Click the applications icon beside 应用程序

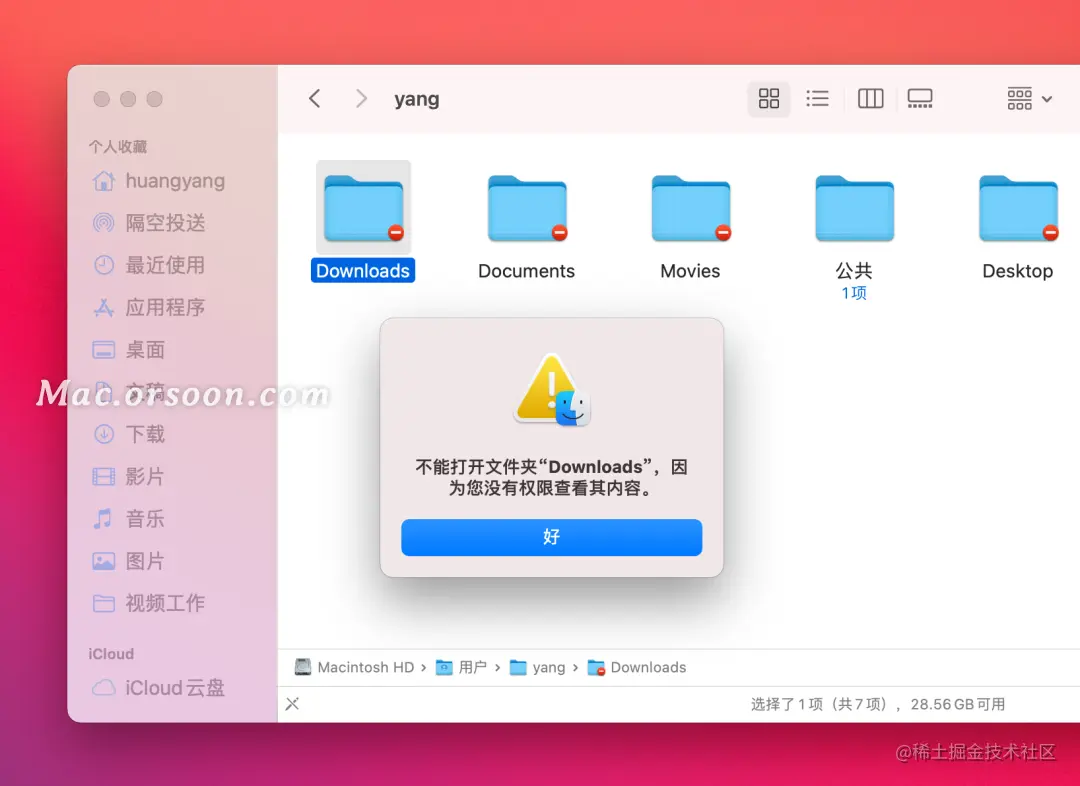103,307
